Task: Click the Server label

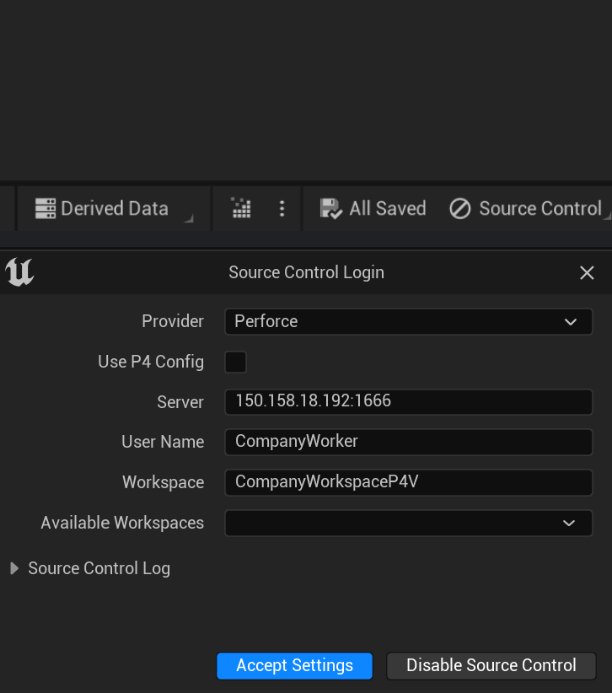Action: (x=180, y=402)
